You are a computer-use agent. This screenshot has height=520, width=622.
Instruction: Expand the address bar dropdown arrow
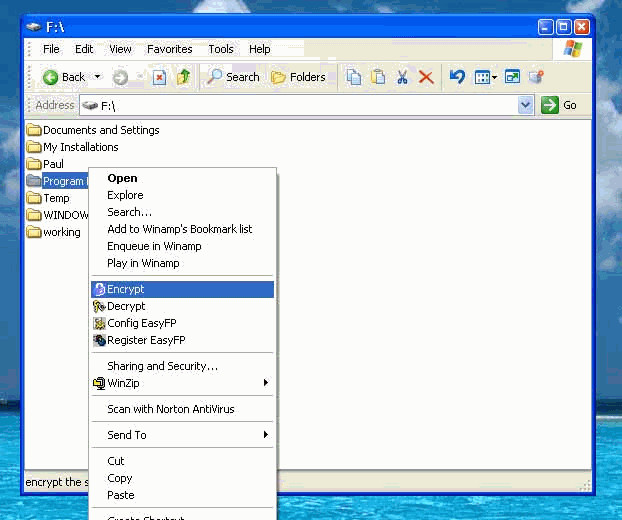(x=526, y=105)
